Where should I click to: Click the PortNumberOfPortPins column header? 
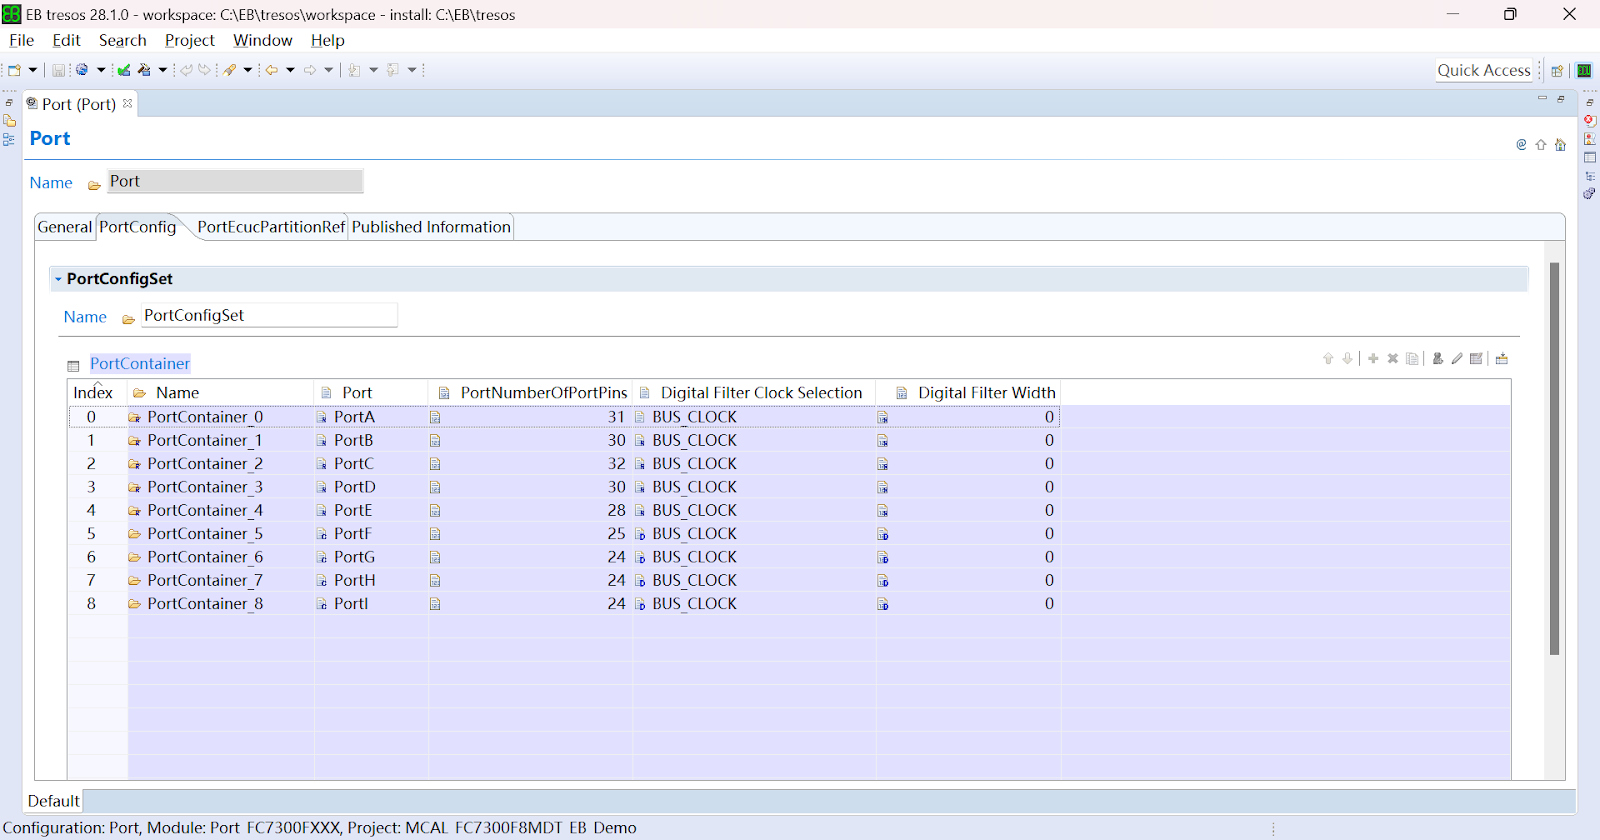[532, 393]
